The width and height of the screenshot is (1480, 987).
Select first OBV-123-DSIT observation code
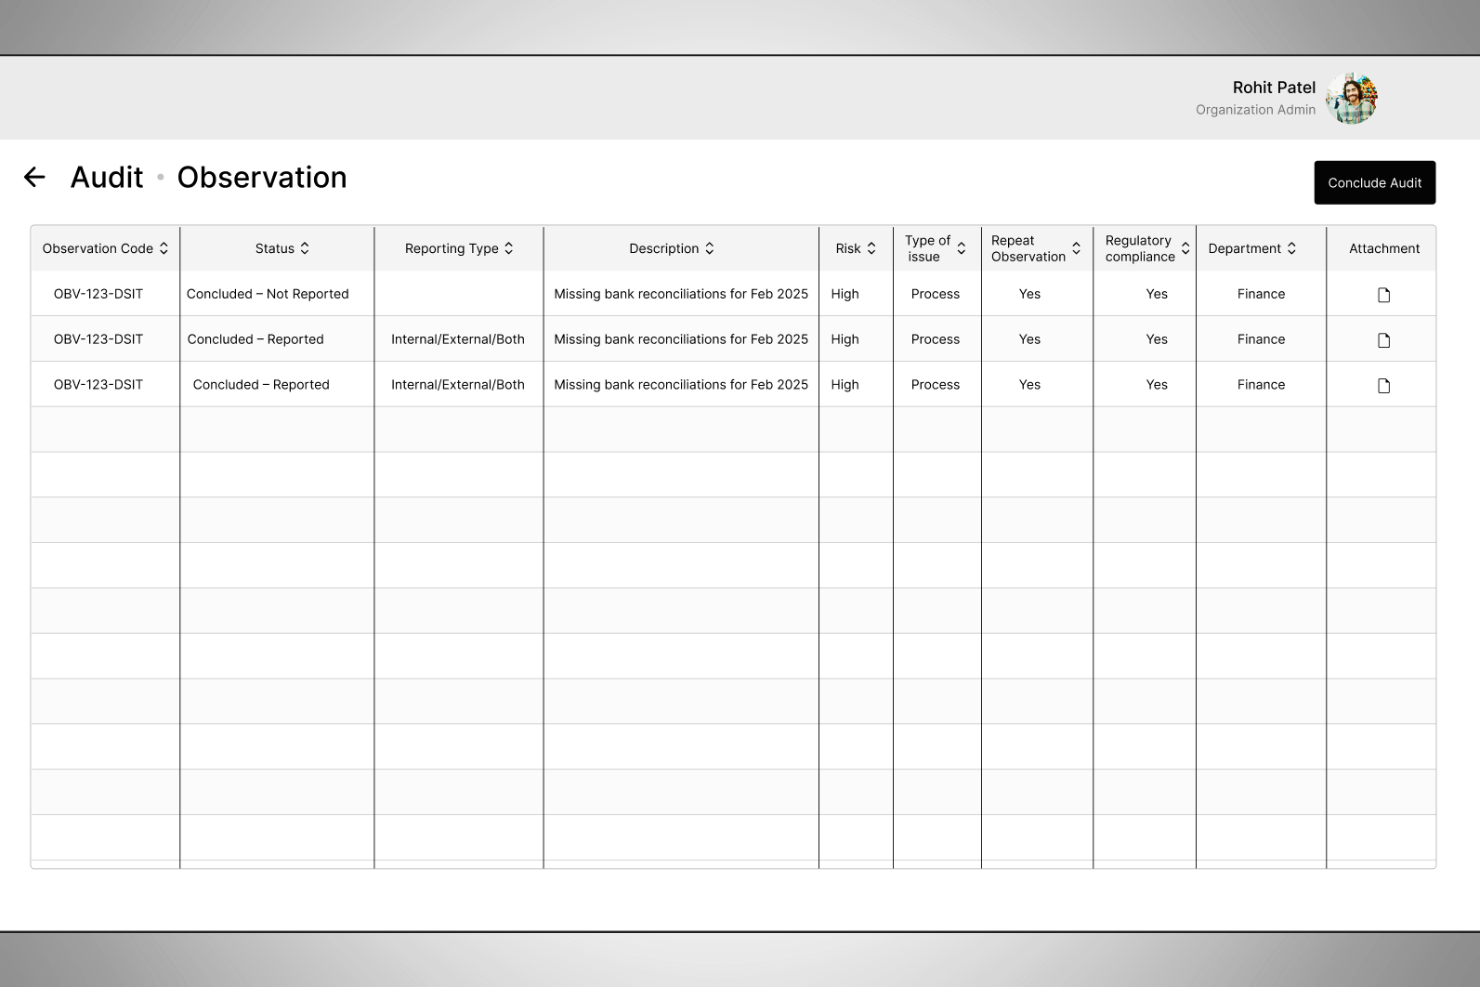pyautogui.click(x=98, y=294)
